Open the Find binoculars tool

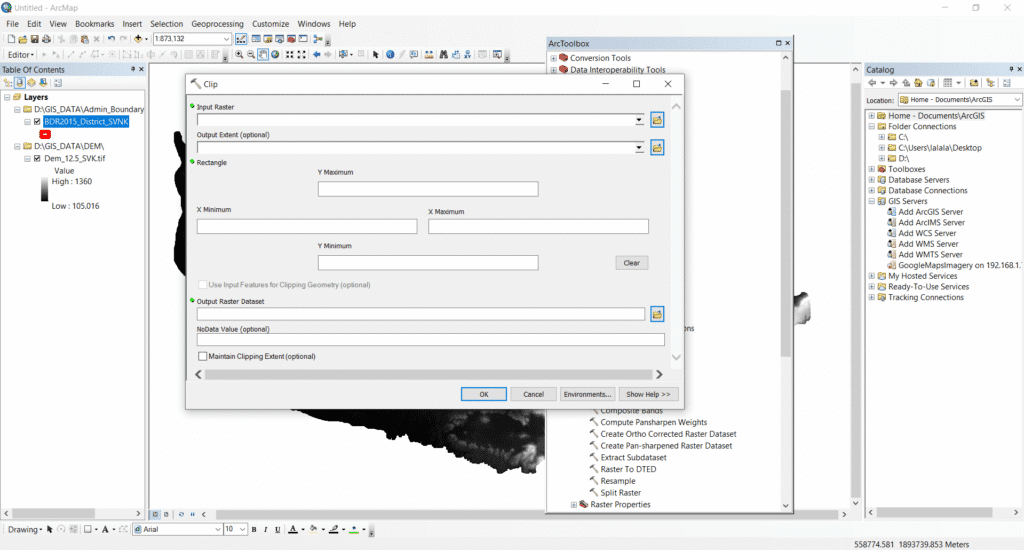pos(443,55)
